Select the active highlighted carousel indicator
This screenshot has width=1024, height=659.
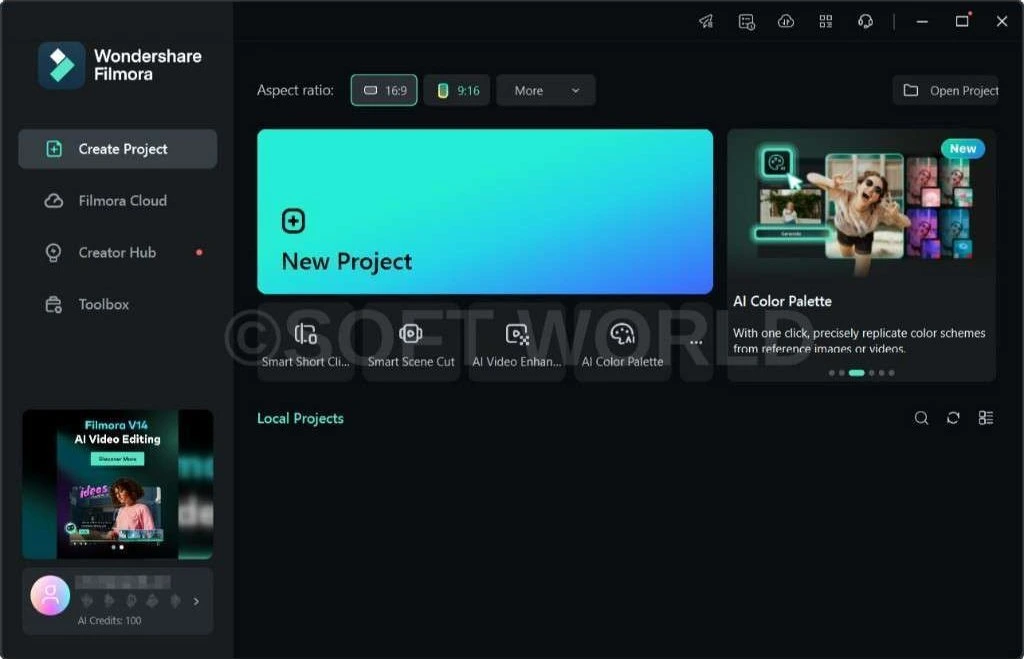(x=856, y=373)
